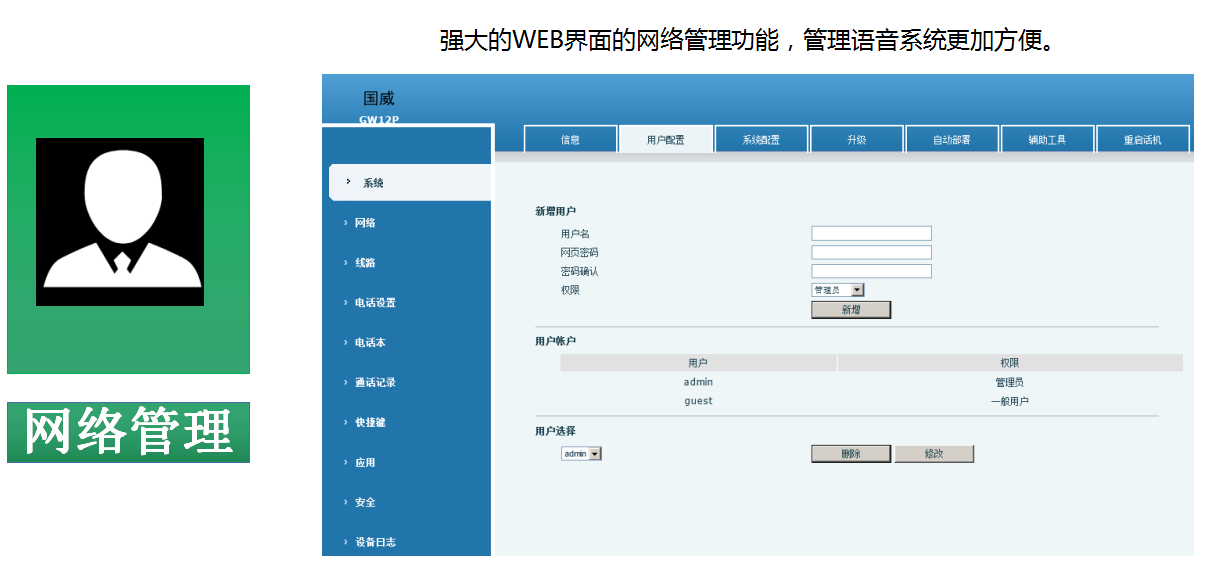Select 快捷键 in the sidebar
This screenshot has width=1211, height=566.
370,423
